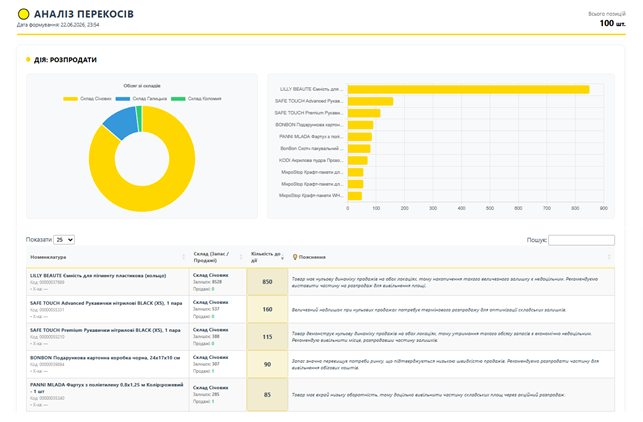The image size is (643, 422).
Task: Click into the Пошук search field
Action: pos(581,240)
